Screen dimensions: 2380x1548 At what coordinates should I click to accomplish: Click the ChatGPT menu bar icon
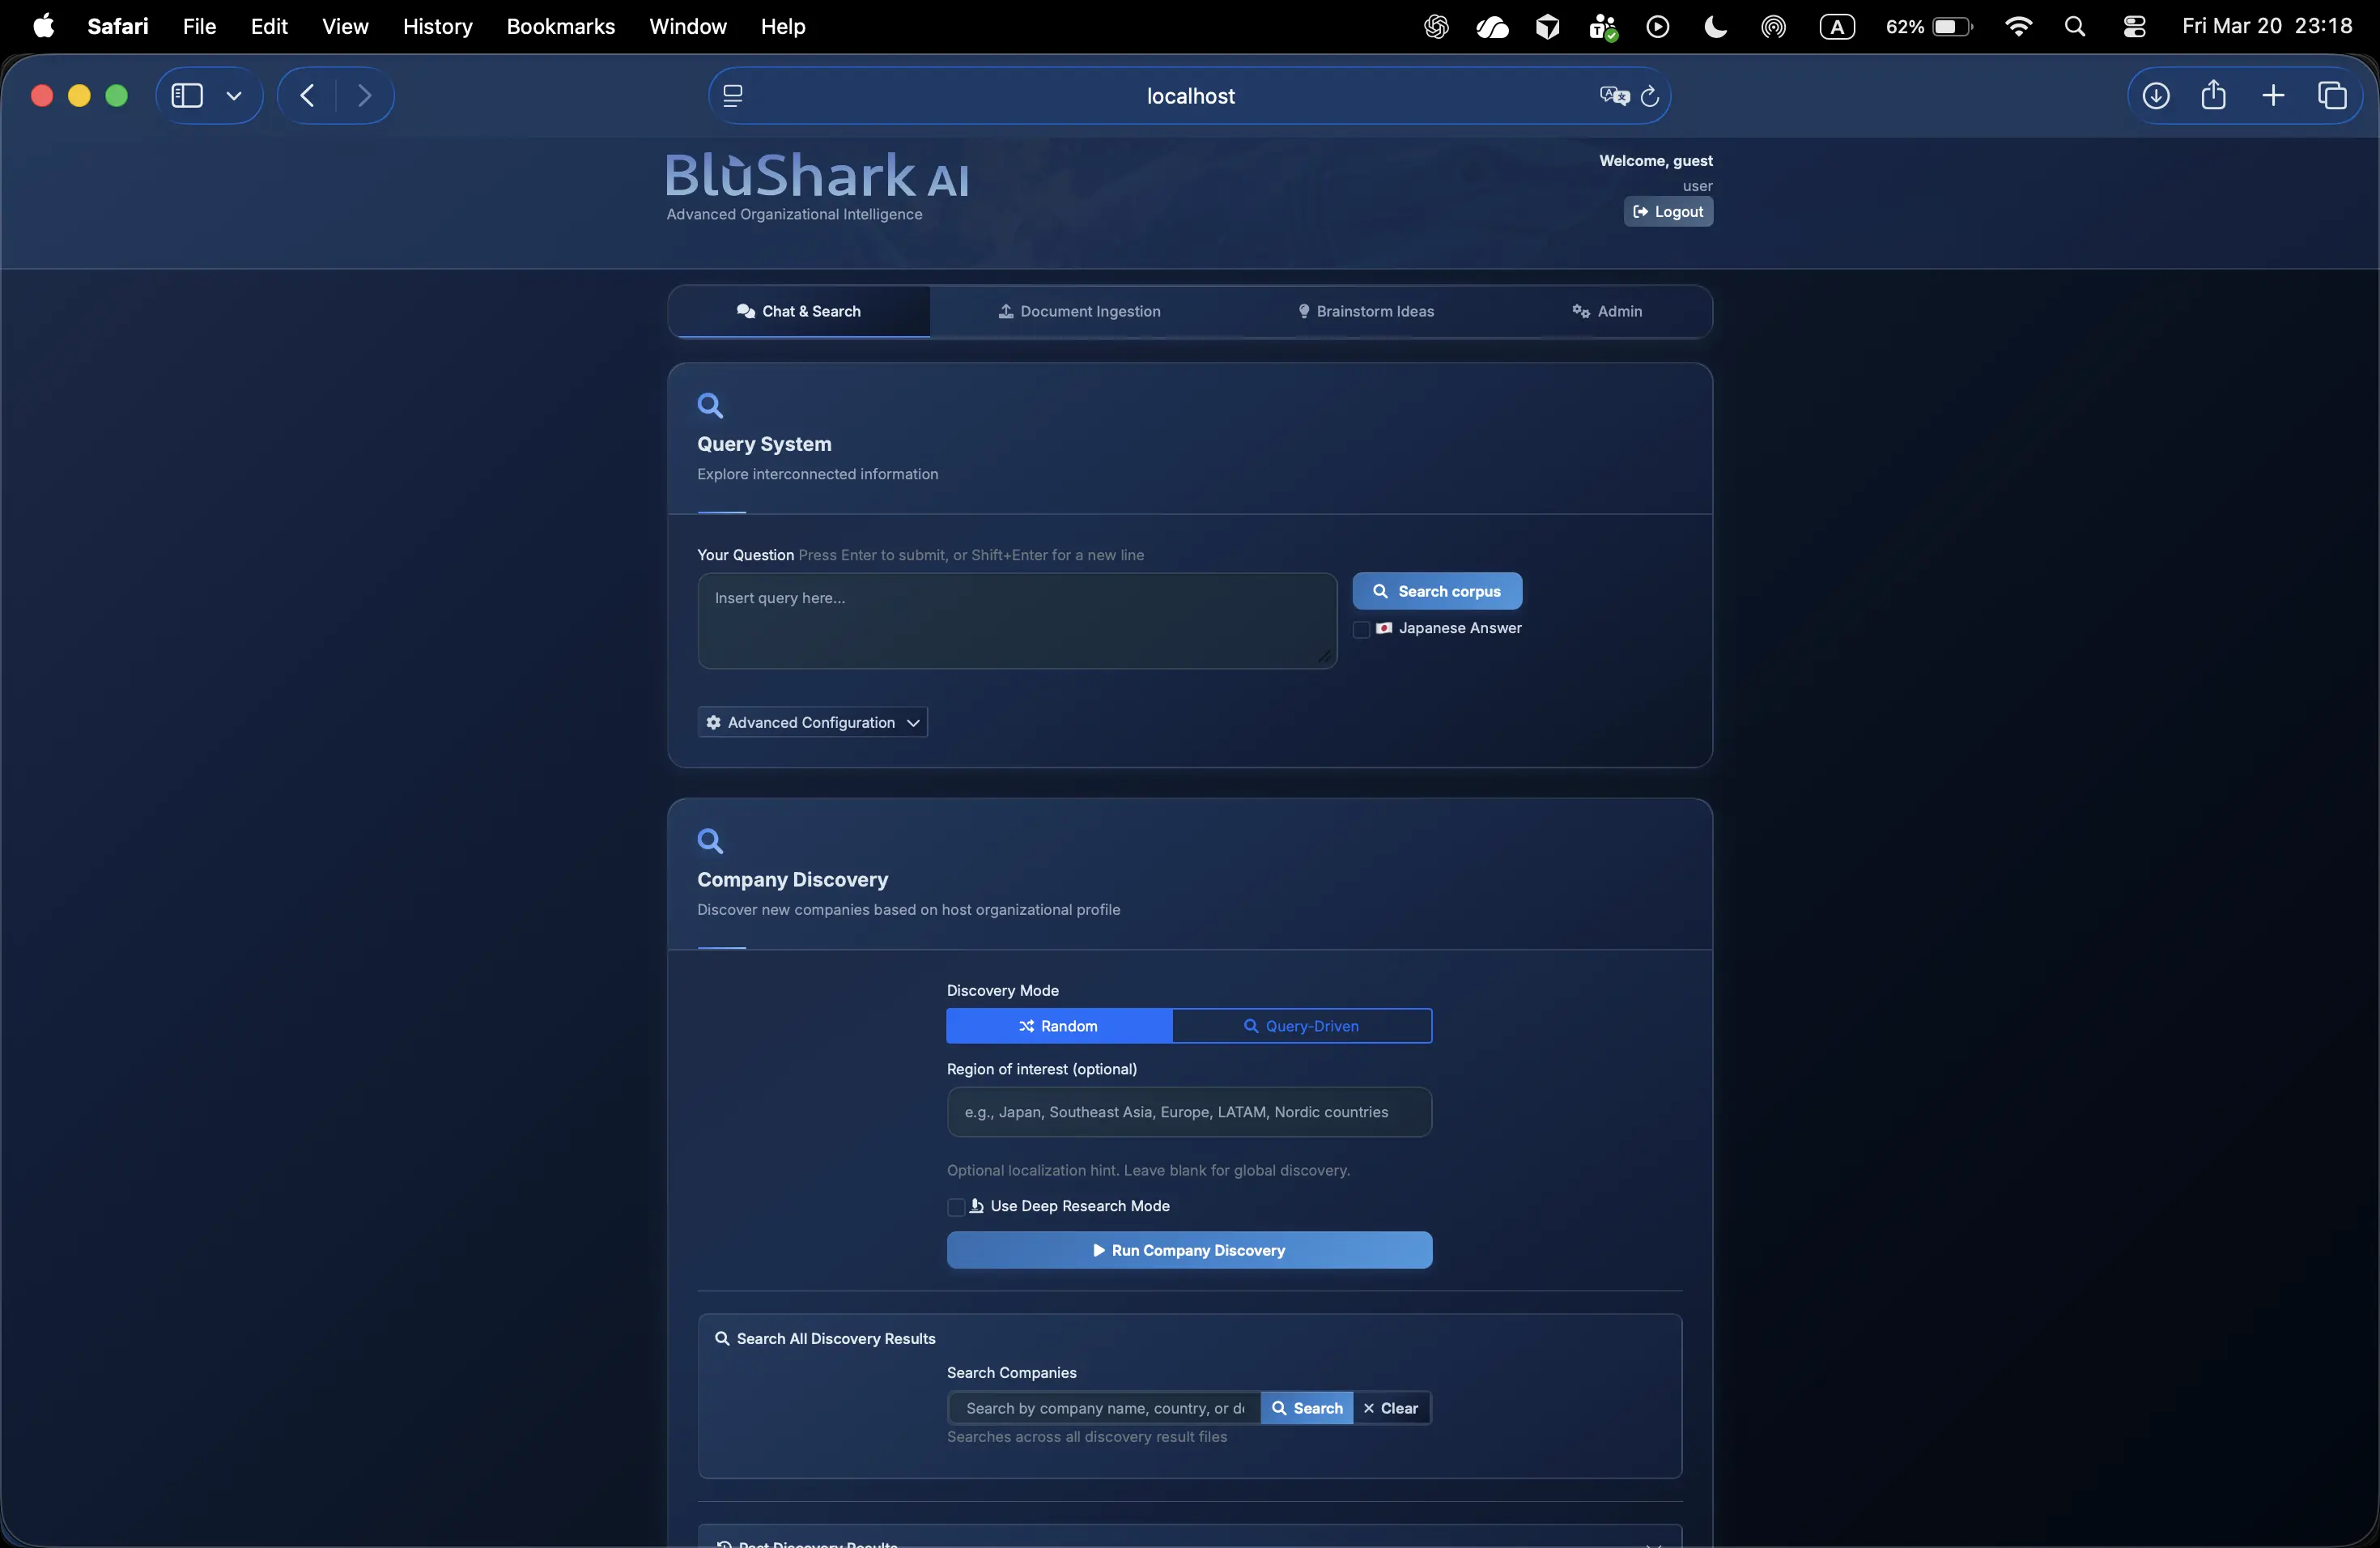[x=1436, y=27]
